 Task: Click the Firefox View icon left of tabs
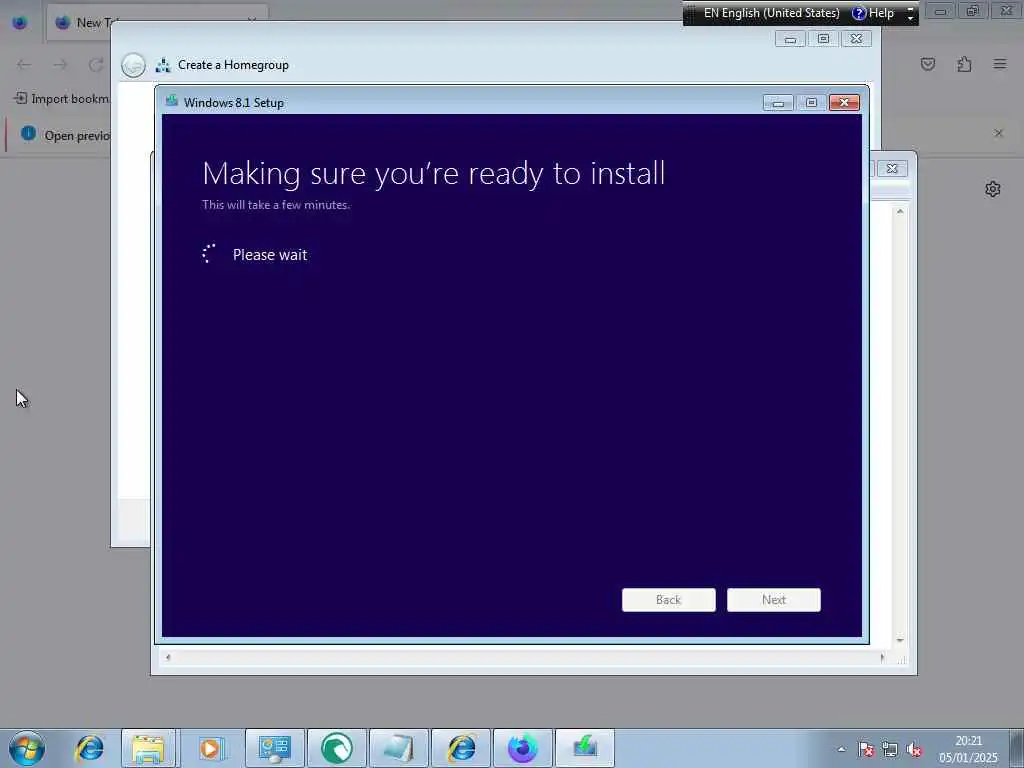pos(20,23)
